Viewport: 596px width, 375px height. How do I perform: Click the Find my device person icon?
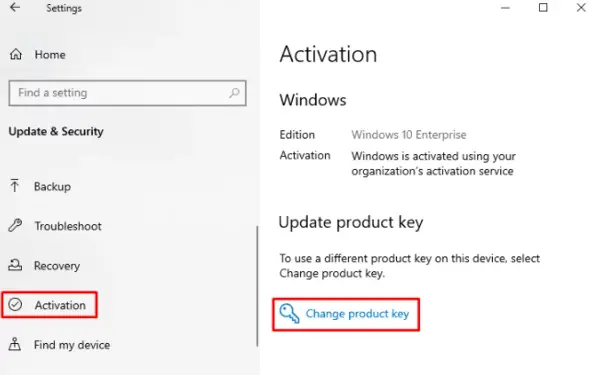coord(14,344)
